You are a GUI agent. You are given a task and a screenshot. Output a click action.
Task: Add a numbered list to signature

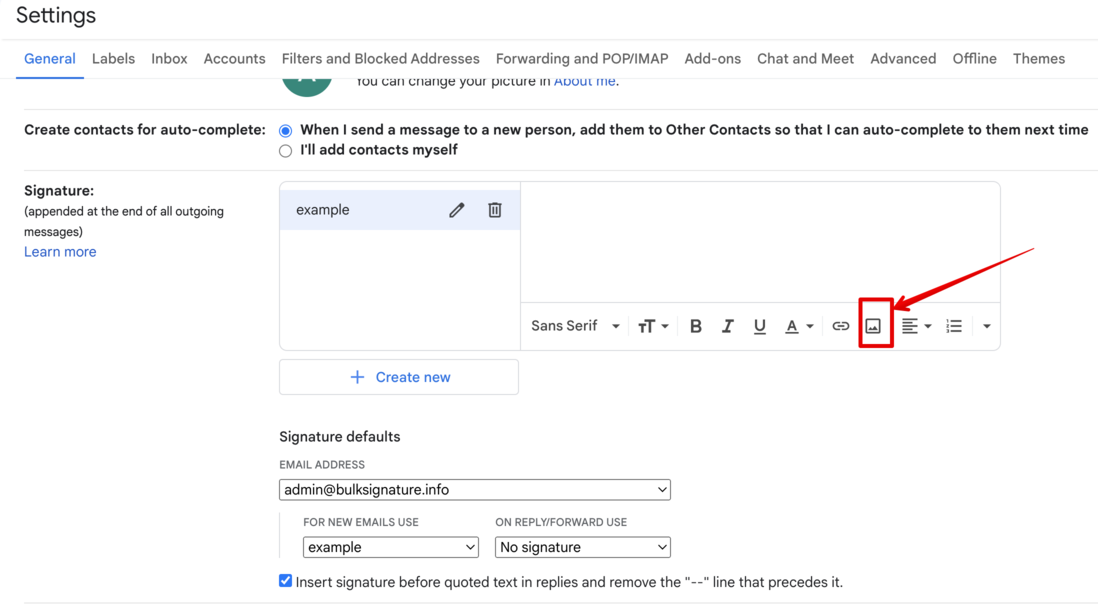[x=954, y=326]
